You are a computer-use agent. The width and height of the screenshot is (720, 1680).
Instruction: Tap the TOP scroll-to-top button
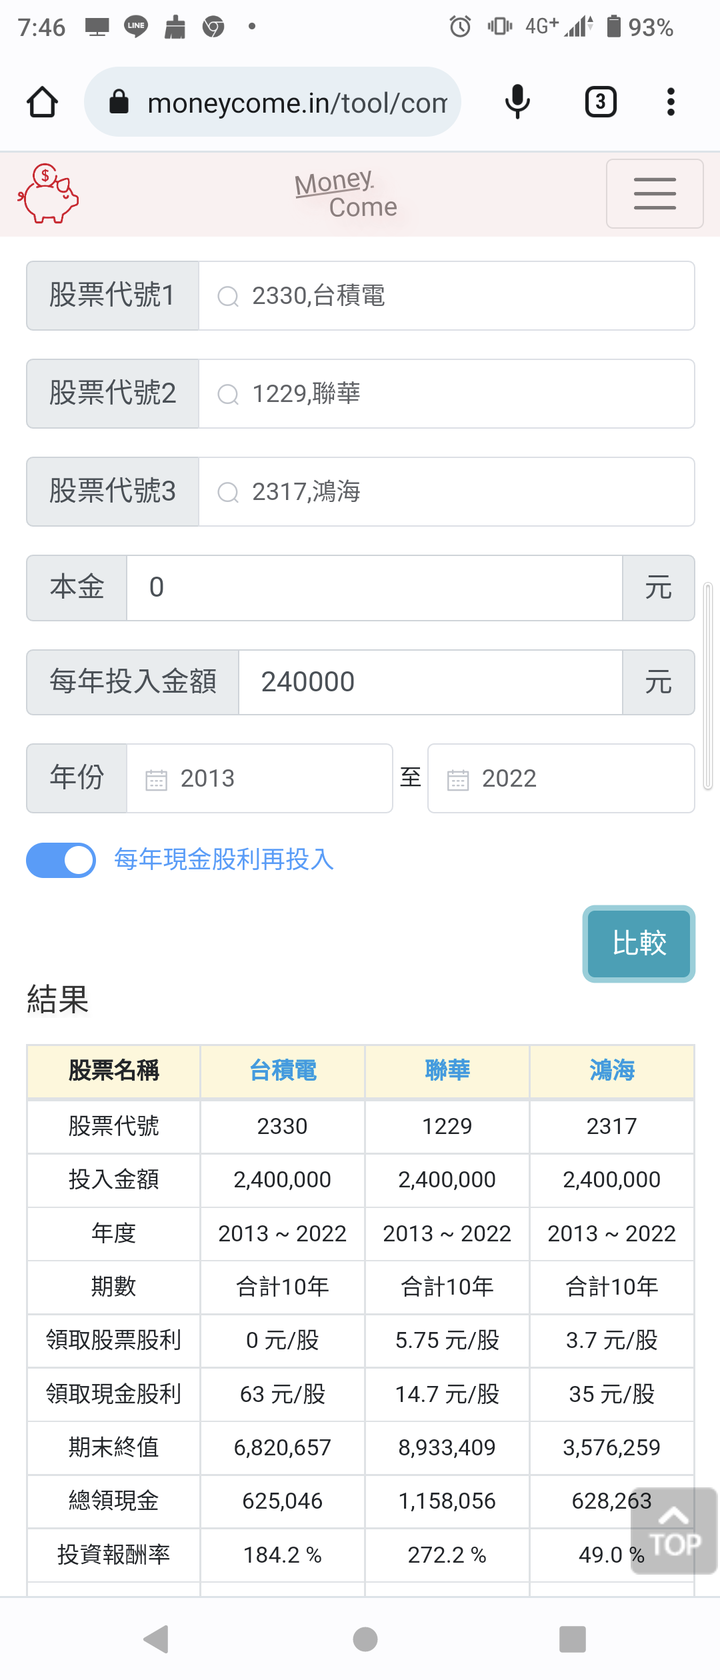click(674, 1531)
